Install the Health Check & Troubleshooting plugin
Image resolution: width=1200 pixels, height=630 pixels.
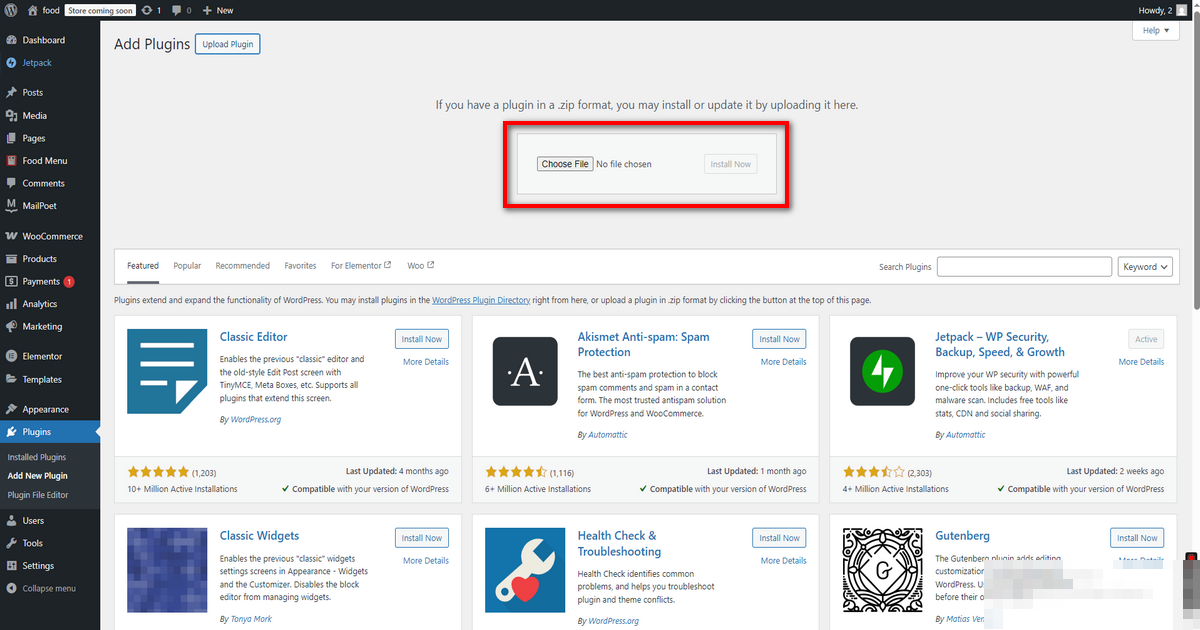click(779, 538)
